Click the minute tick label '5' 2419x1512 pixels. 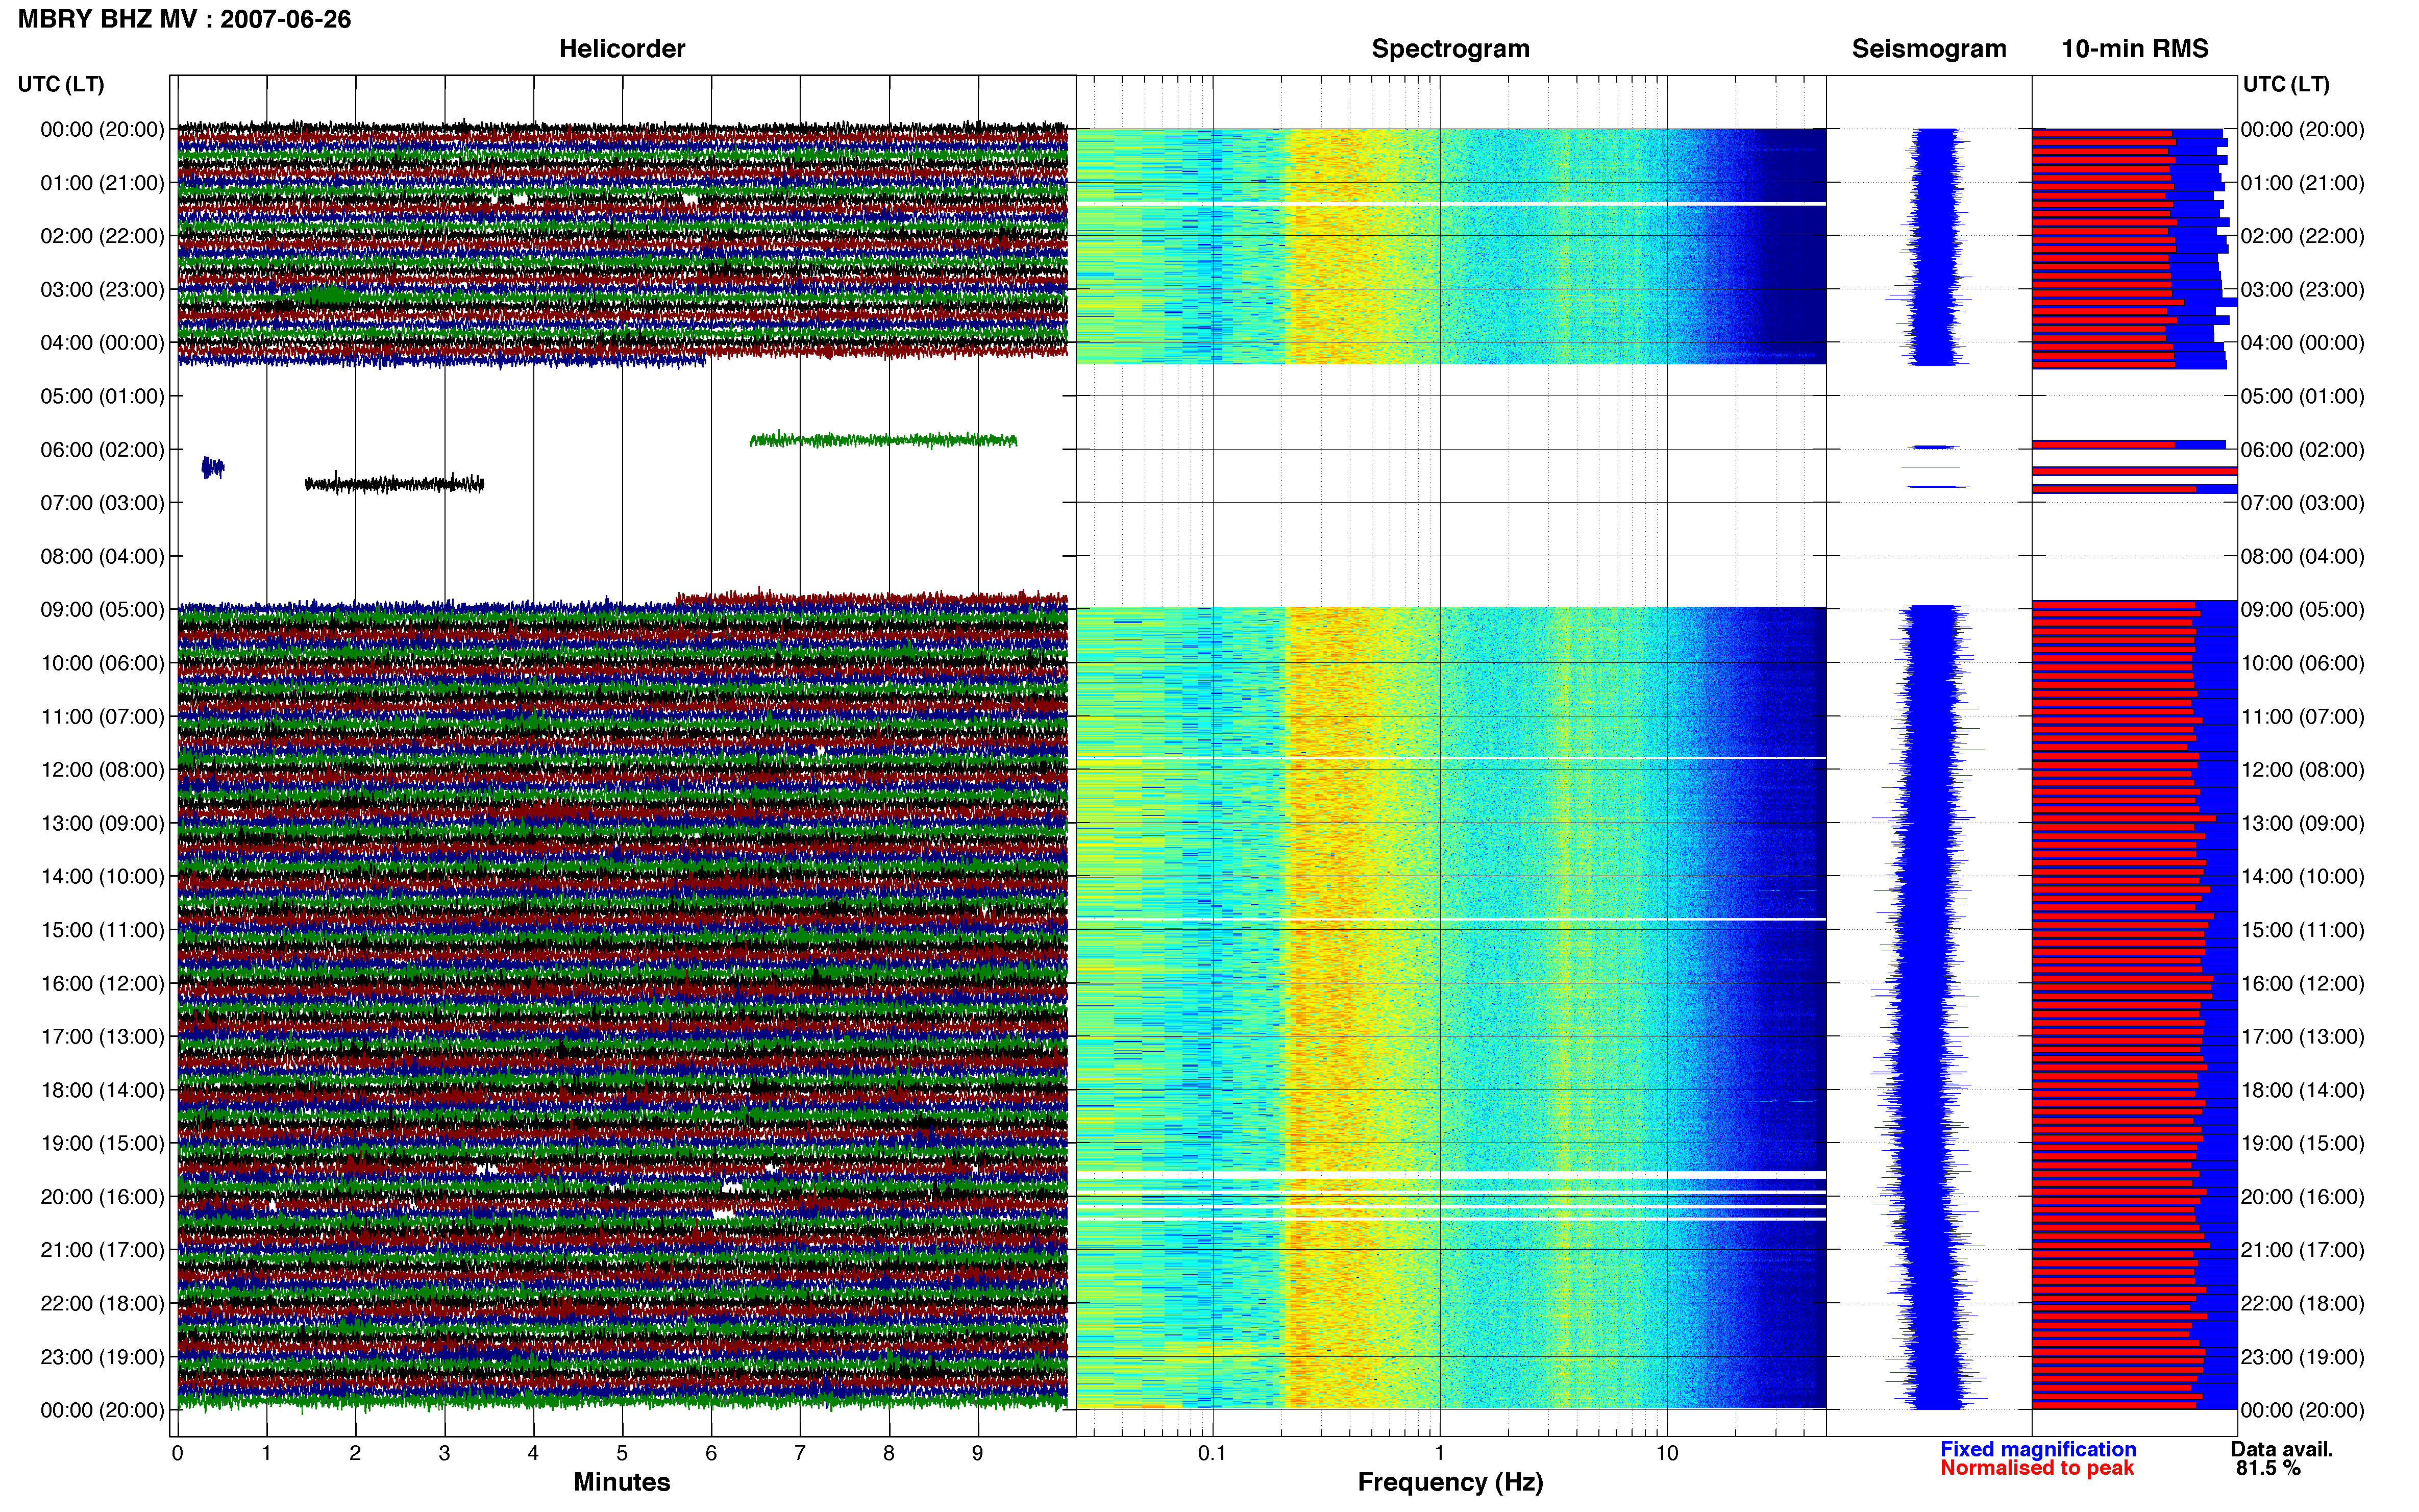point(622,1453)
